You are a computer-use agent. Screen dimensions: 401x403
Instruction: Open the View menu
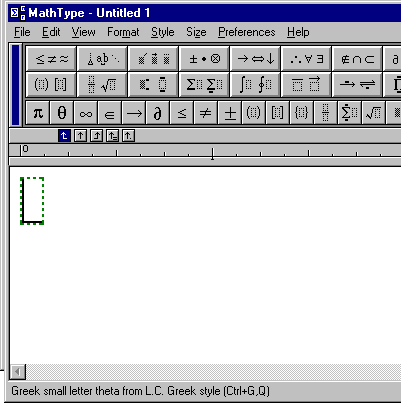[83, 32]
